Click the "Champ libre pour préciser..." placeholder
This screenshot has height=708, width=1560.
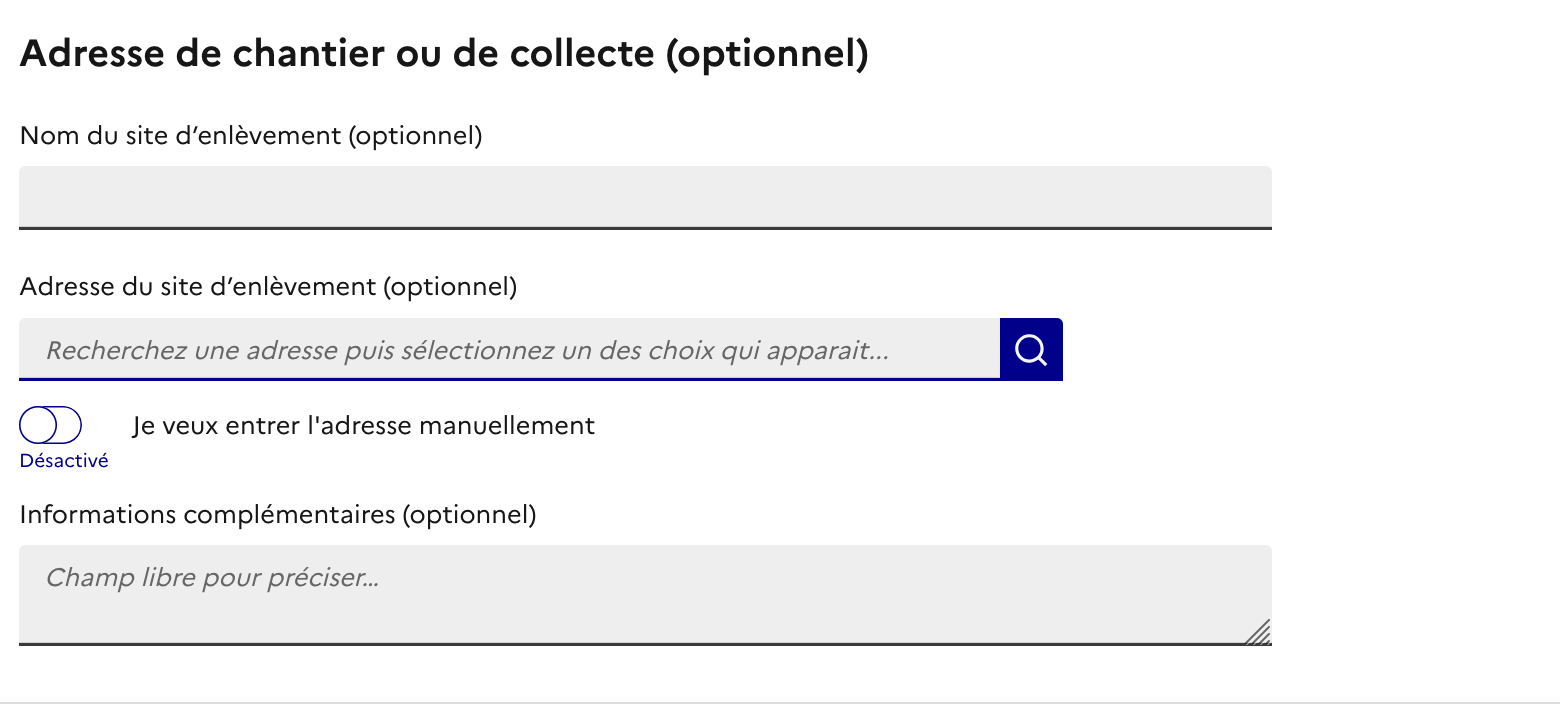pyautogui.click(x=212, y=578)
